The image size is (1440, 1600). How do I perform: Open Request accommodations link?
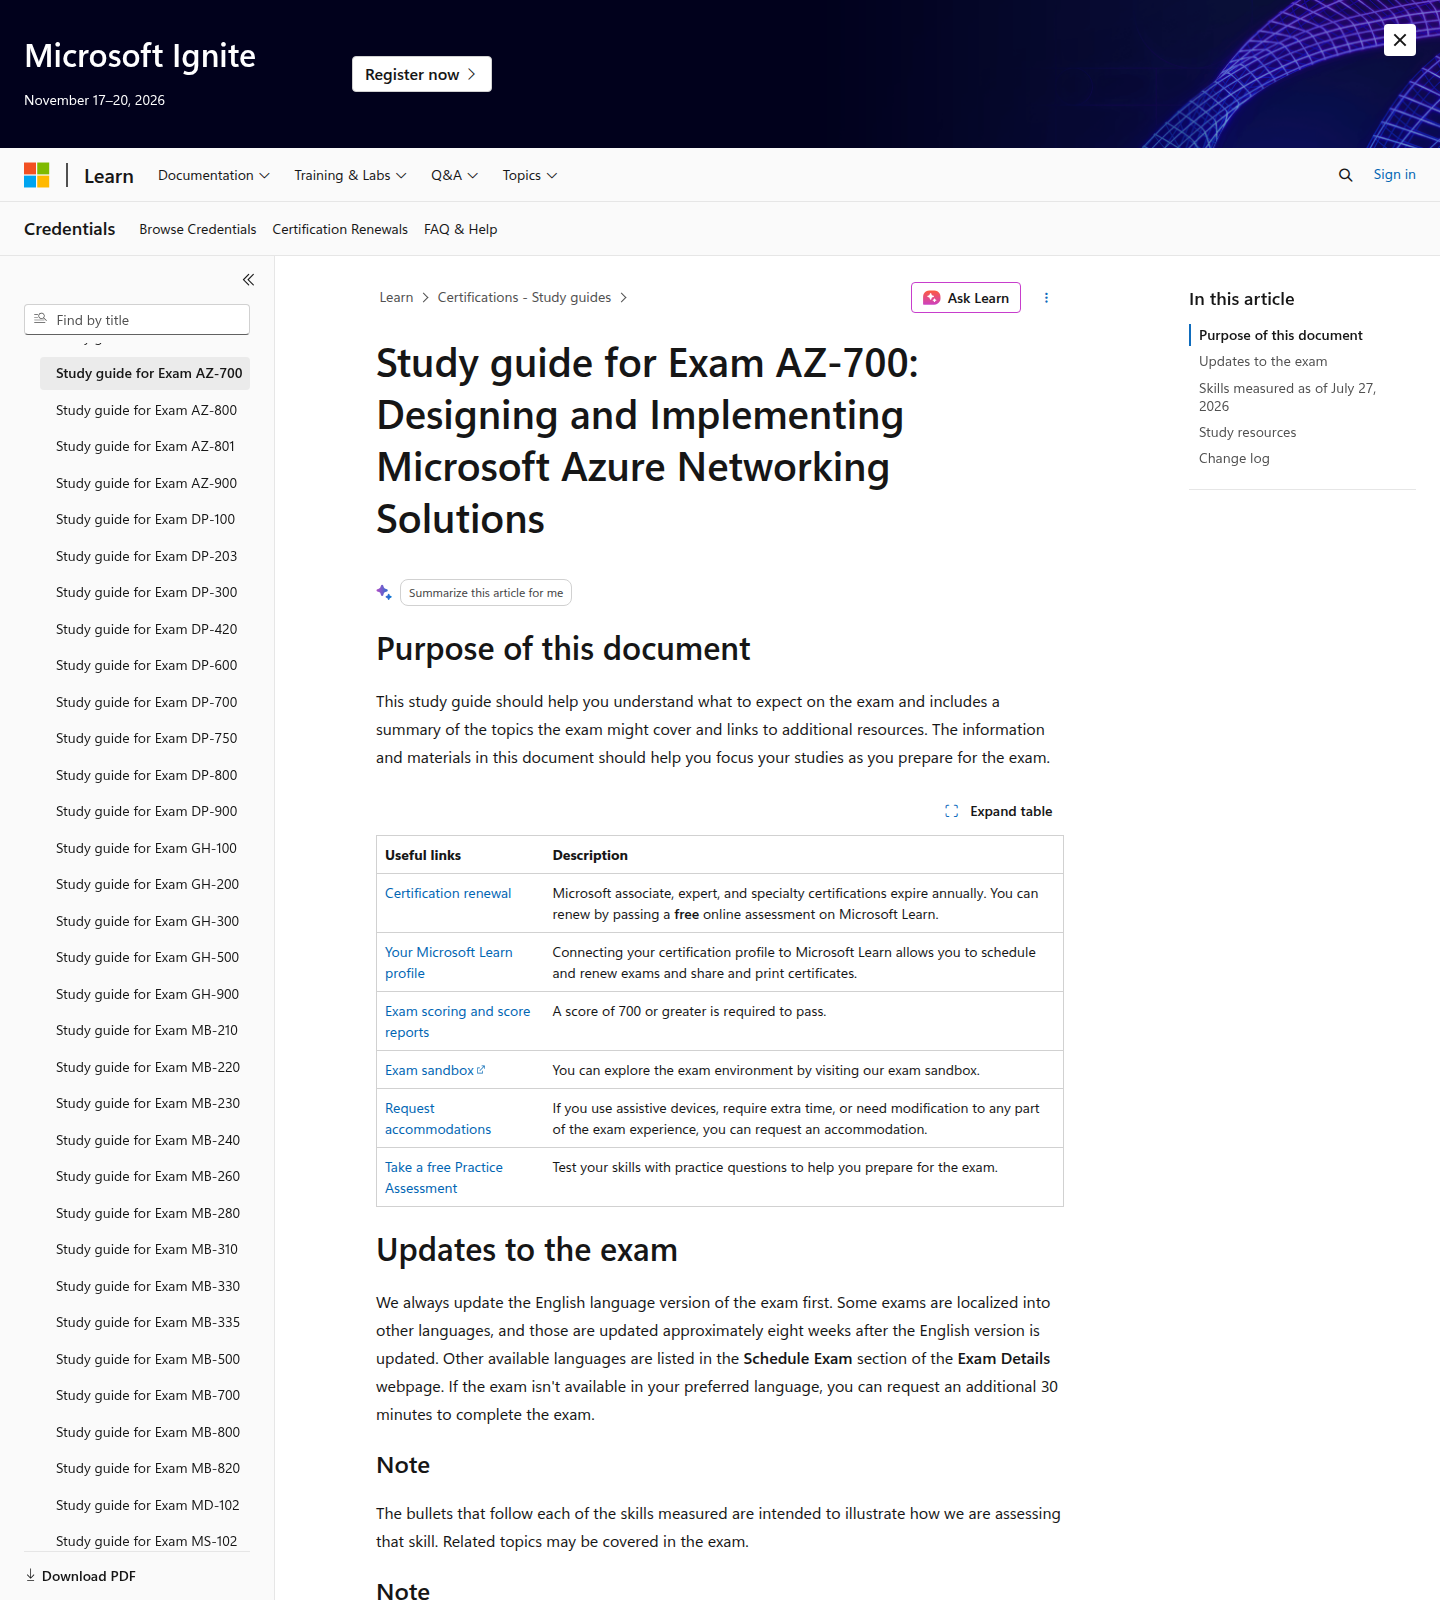(438, 1118)
